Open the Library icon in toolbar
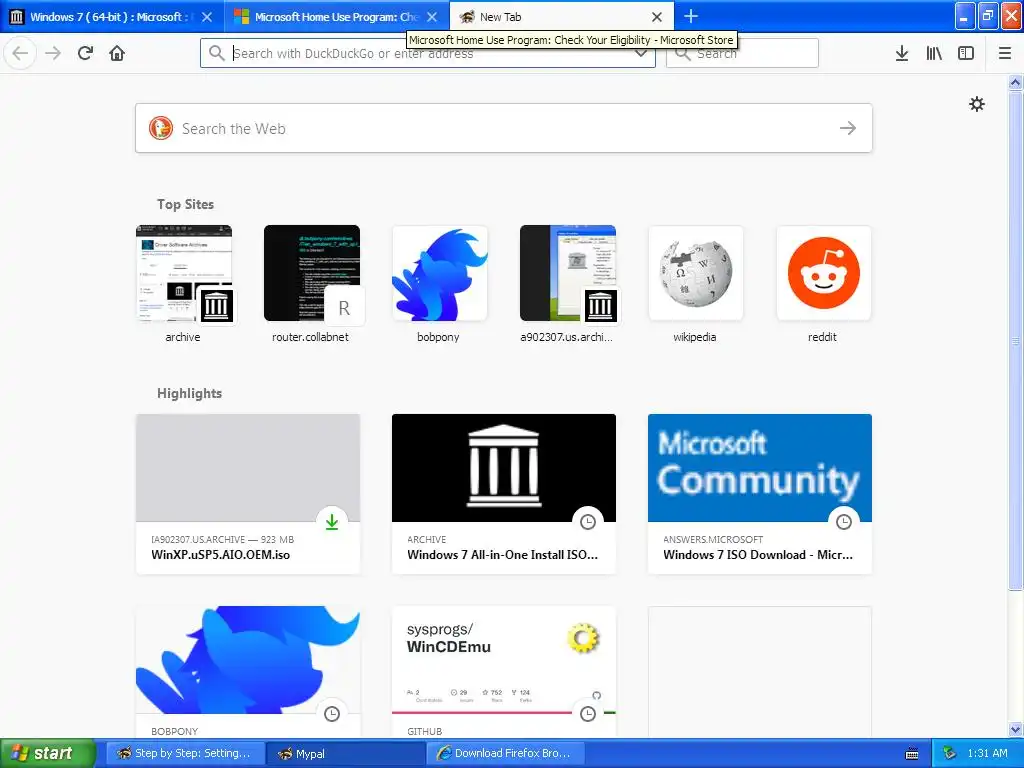The height and width of the screenshot is (768, 1024). pos(934,54)
